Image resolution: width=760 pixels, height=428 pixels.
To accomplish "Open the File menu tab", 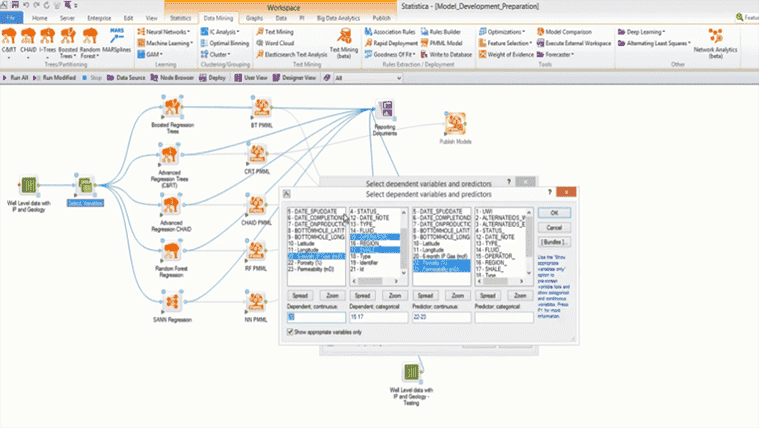I will [11, 18].
